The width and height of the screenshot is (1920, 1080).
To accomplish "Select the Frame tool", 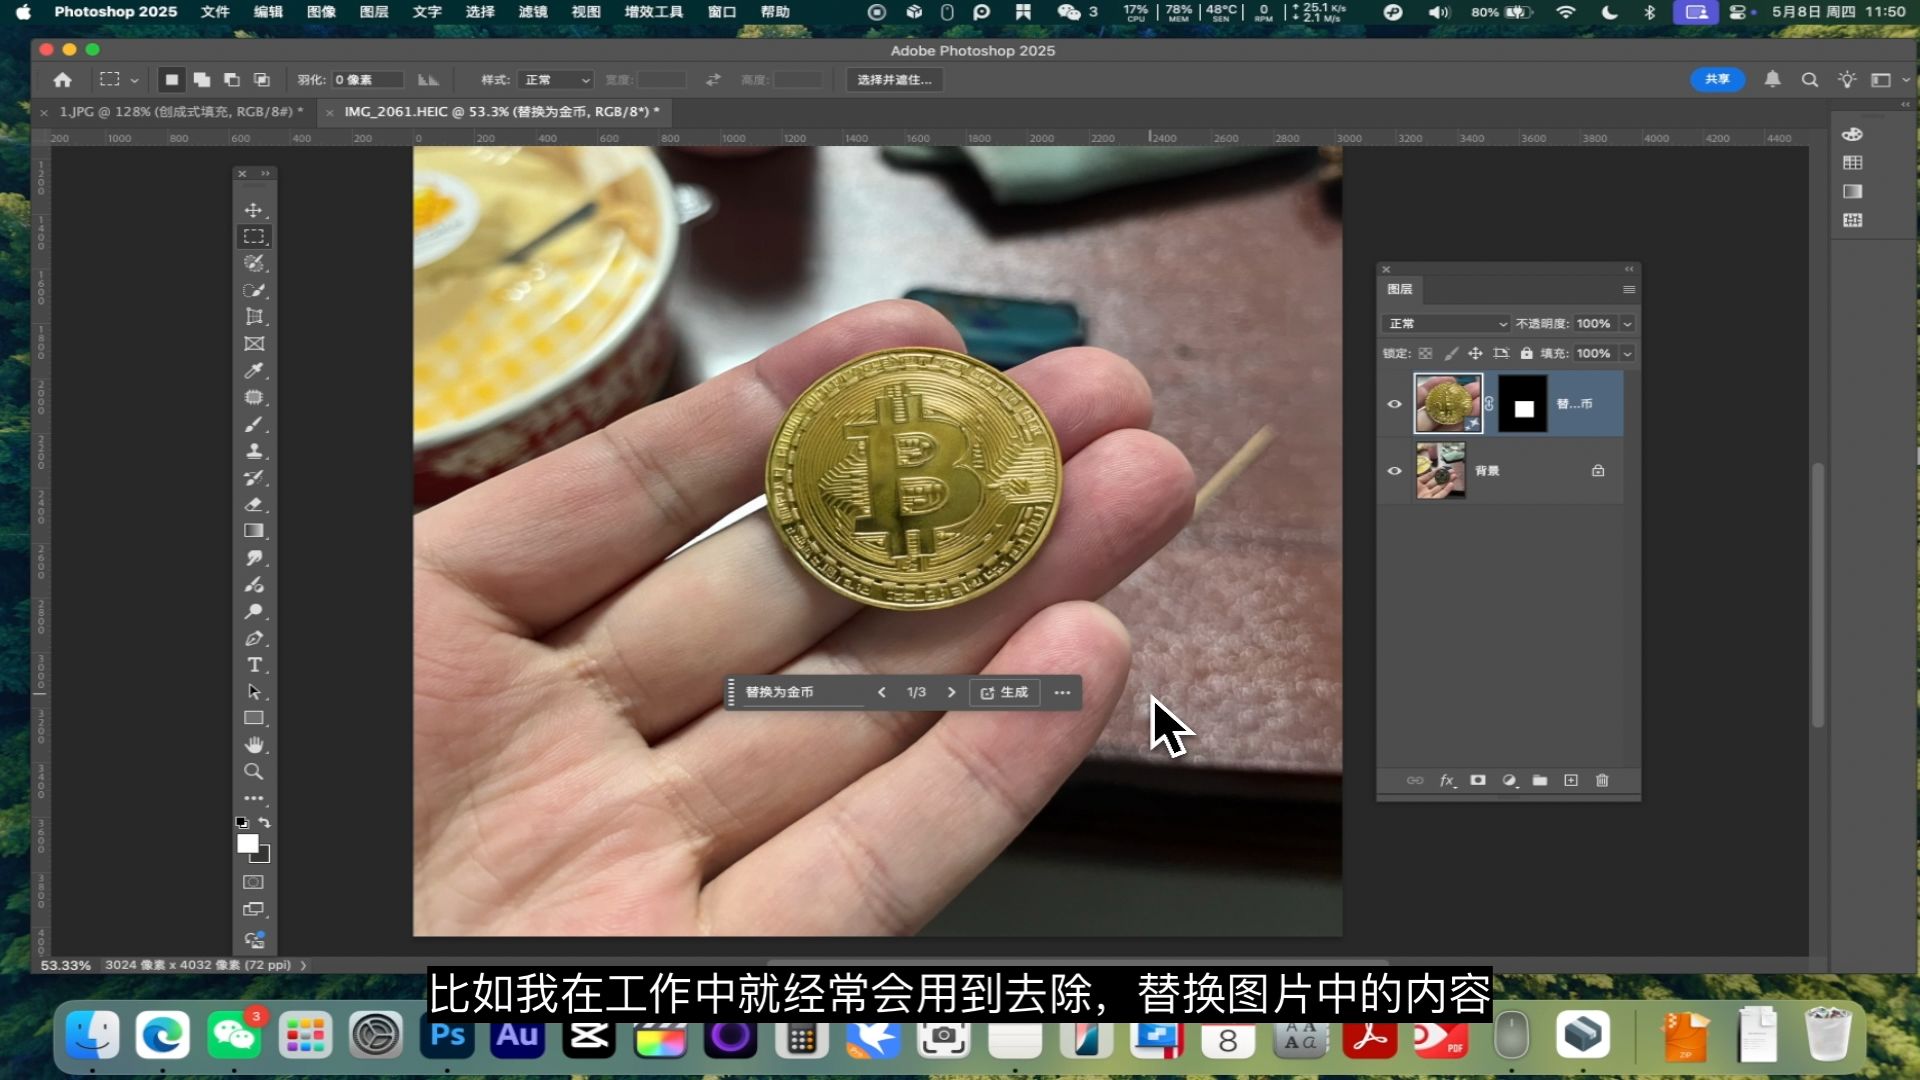I will 254,344.
